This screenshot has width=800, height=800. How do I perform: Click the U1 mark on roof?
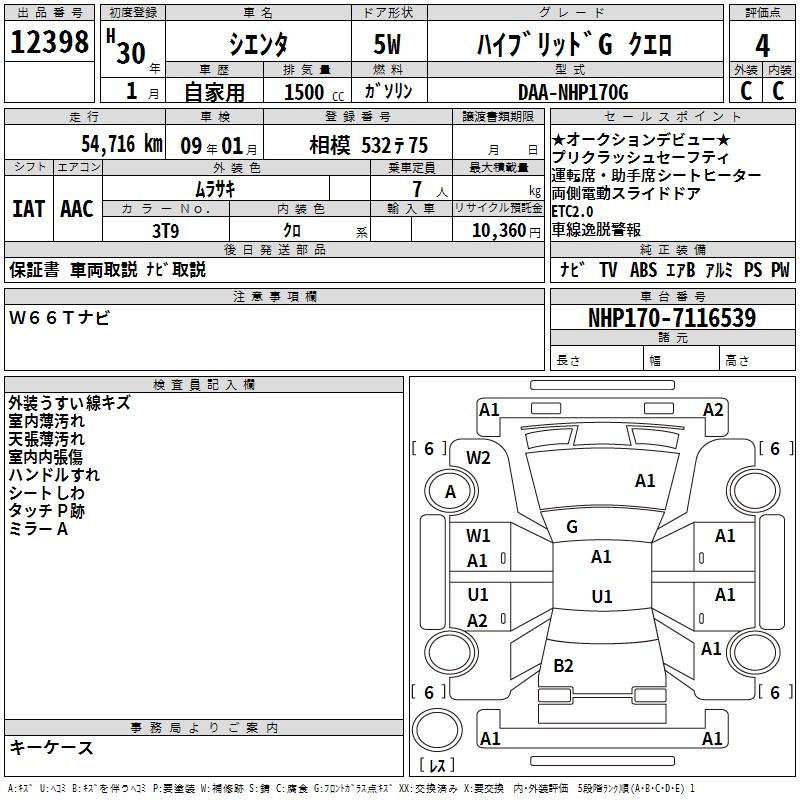tap(602, 596)
